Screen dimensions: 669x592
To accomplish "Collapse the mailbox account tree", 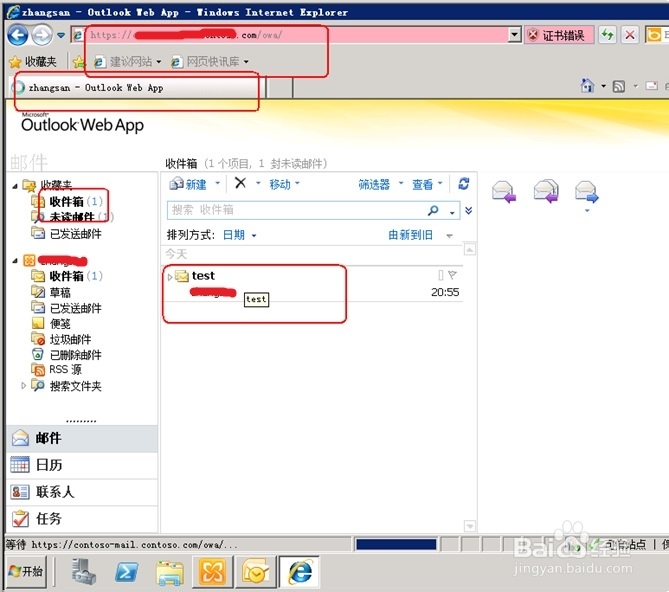I will 15,260.
